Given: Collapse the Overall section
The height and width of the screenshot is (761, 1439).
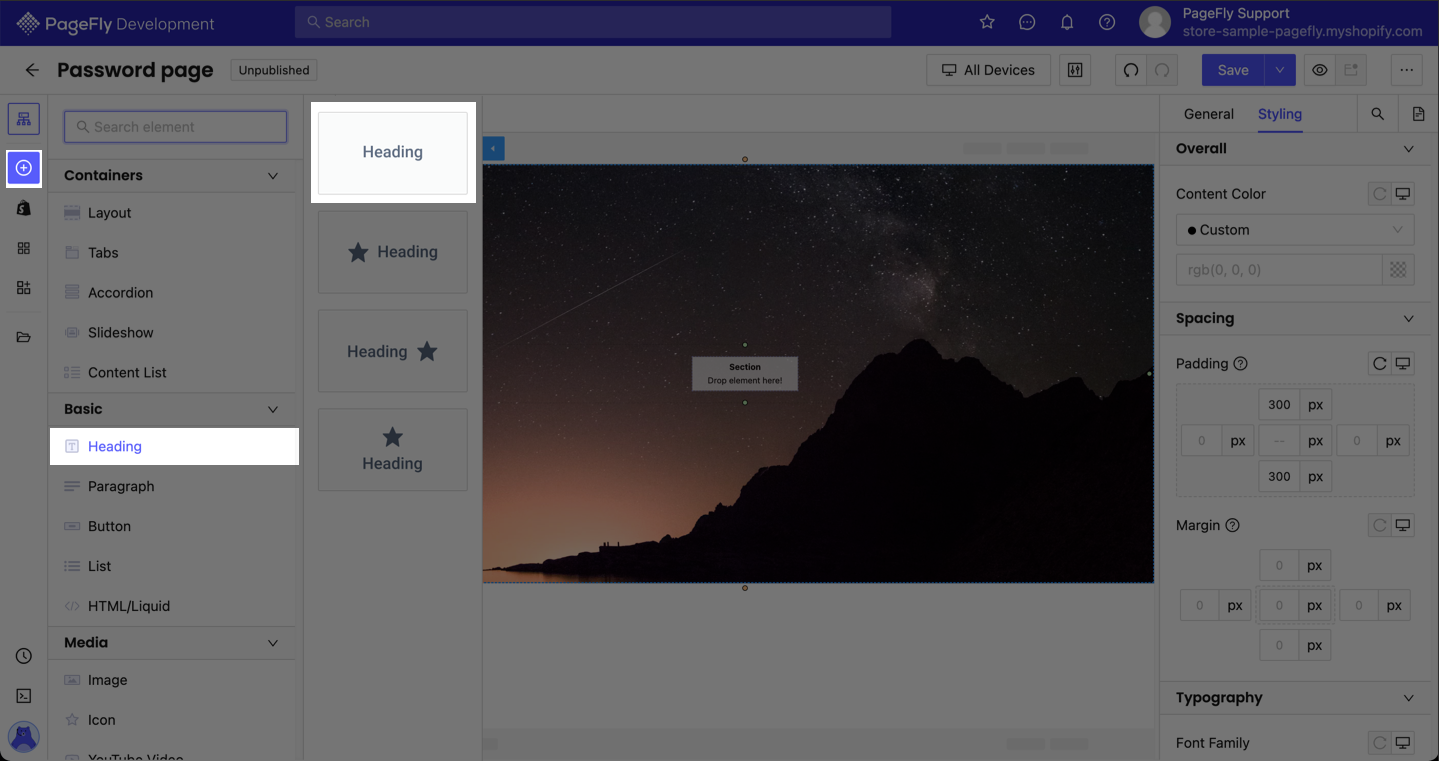Looking at the screenshot, I should pos(1409,149).
